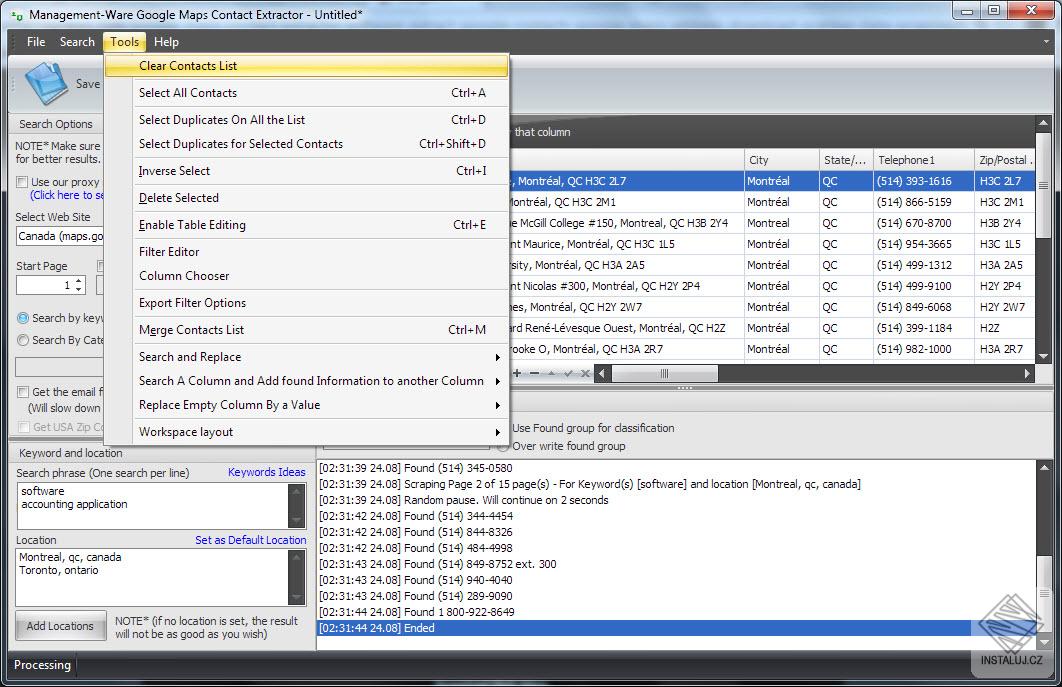Click the contacts grid scroll-down arrow
Screen dimensions: 1062x687
(x=1043, y=356)
